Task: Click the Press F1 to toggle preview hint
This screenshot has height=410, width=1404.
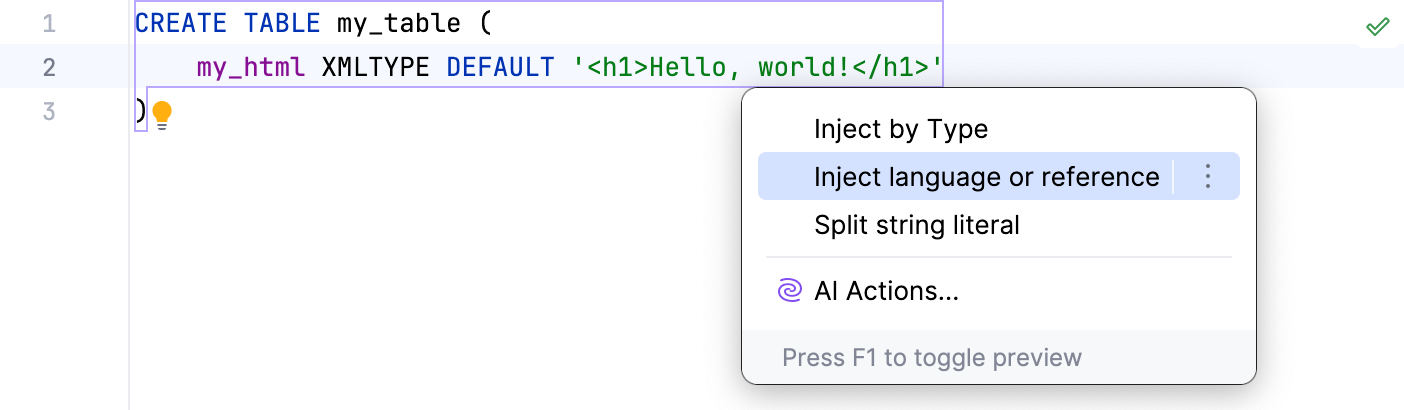Action: coord(931,357)
